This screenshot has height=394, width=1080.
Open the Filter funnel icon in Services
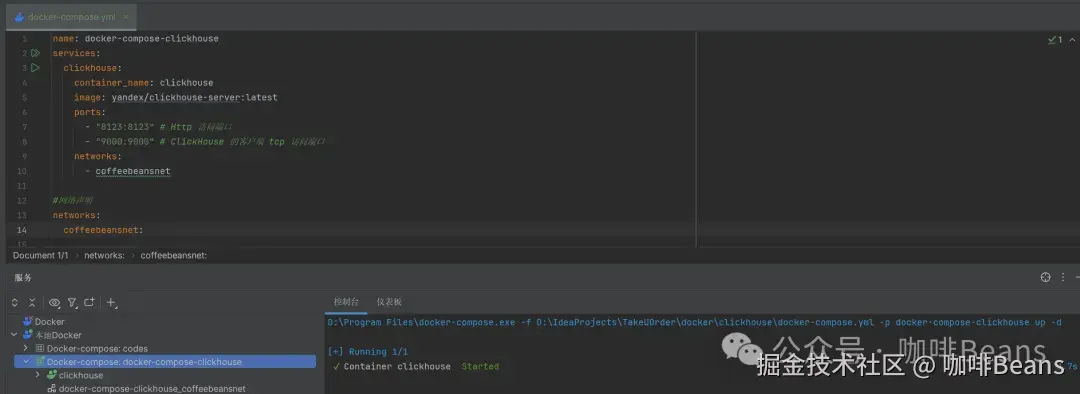[72, 302]
